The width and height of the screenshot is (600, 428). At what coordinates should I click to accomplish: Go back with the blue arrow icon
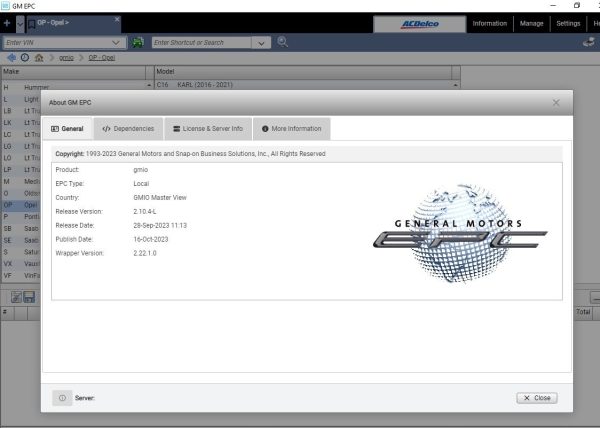pos(11,57)
